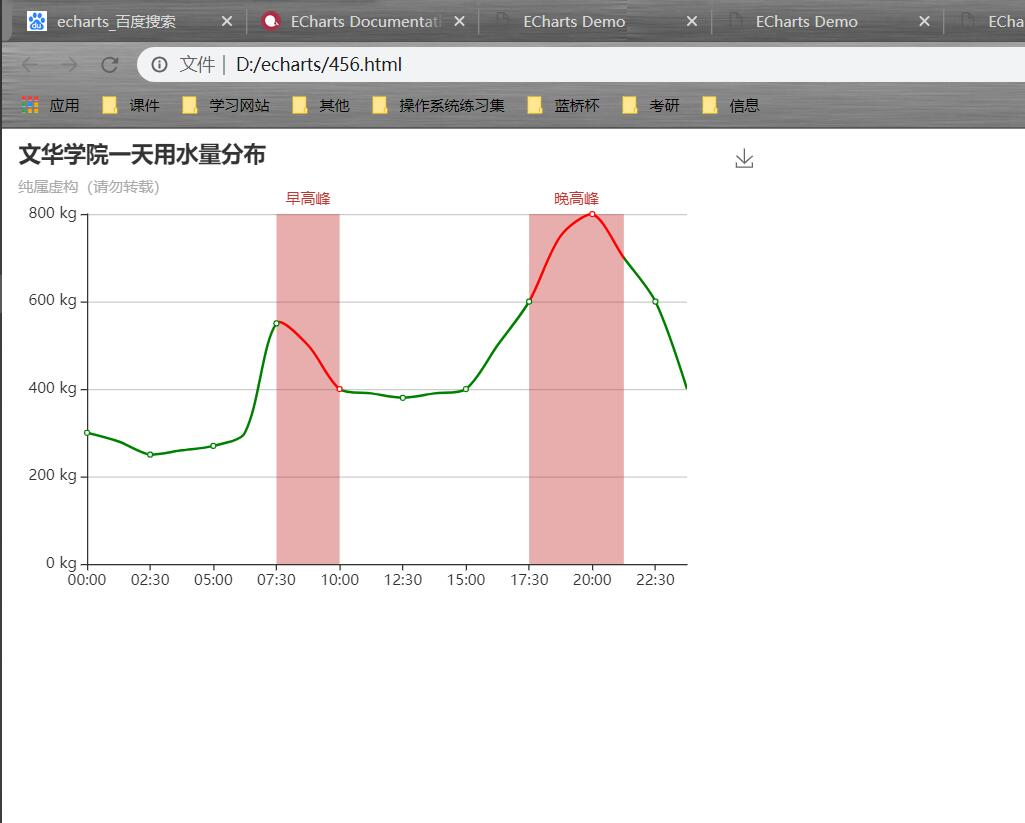1025x823 pixels.
Task: Open the 学习网站 bookmark folder
Action: click(x=226, y=105)
